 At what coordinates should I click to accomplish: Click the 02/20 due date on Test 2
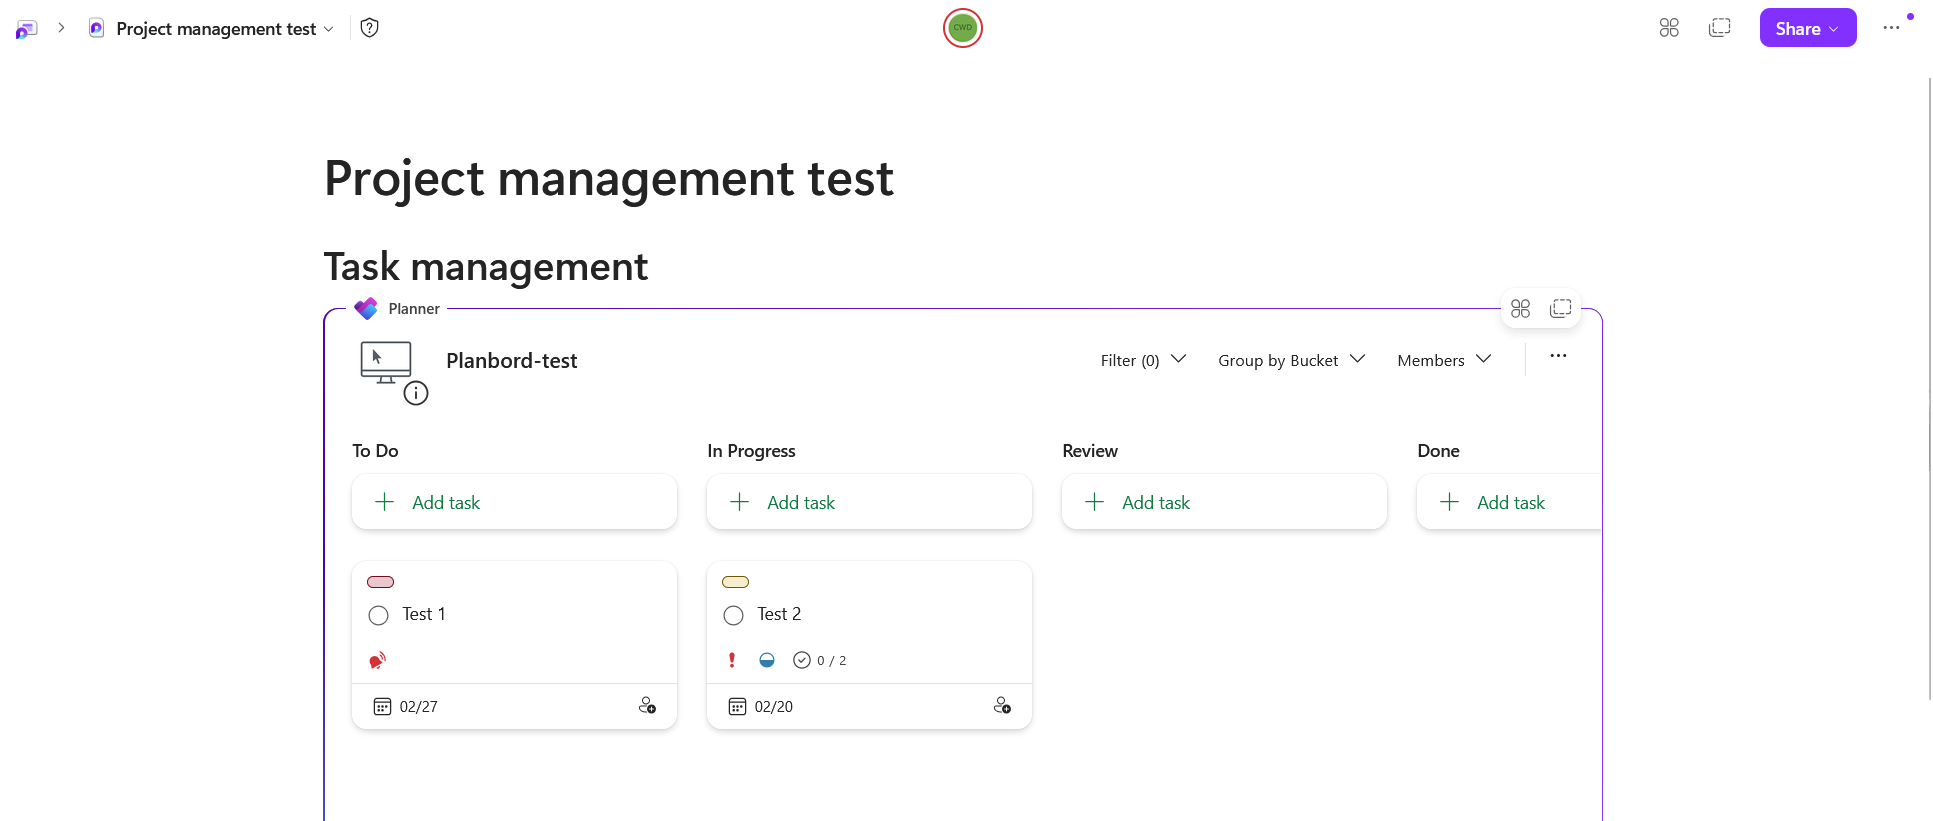[773, 707]
